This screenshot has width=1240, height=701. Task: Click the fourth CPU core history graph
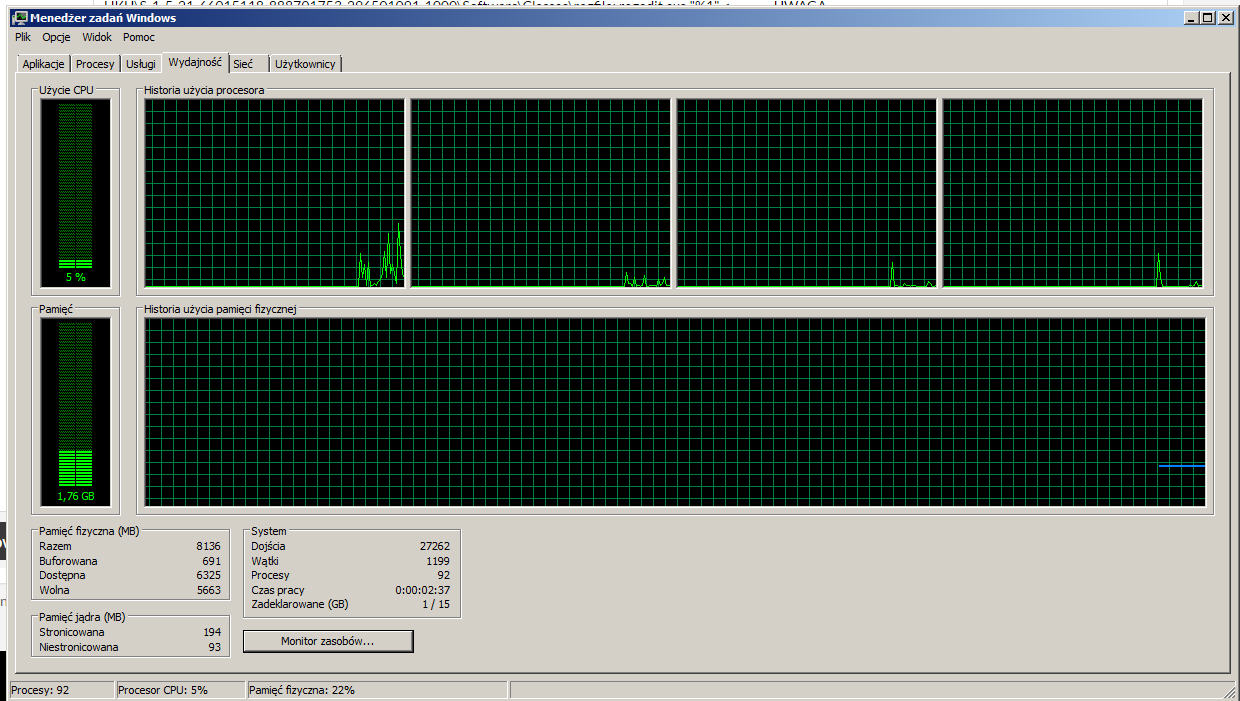[x=1073, y=193]
